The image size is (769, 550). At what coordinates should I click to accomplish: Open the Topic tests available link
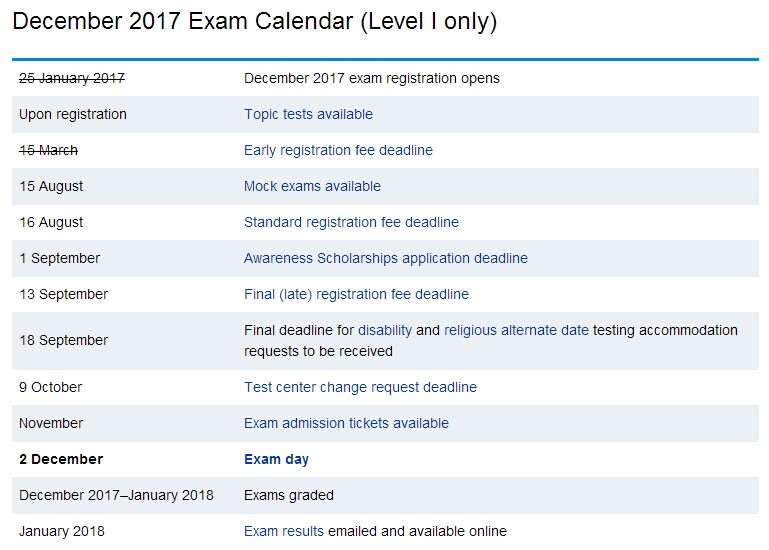(x=308, y=114)
